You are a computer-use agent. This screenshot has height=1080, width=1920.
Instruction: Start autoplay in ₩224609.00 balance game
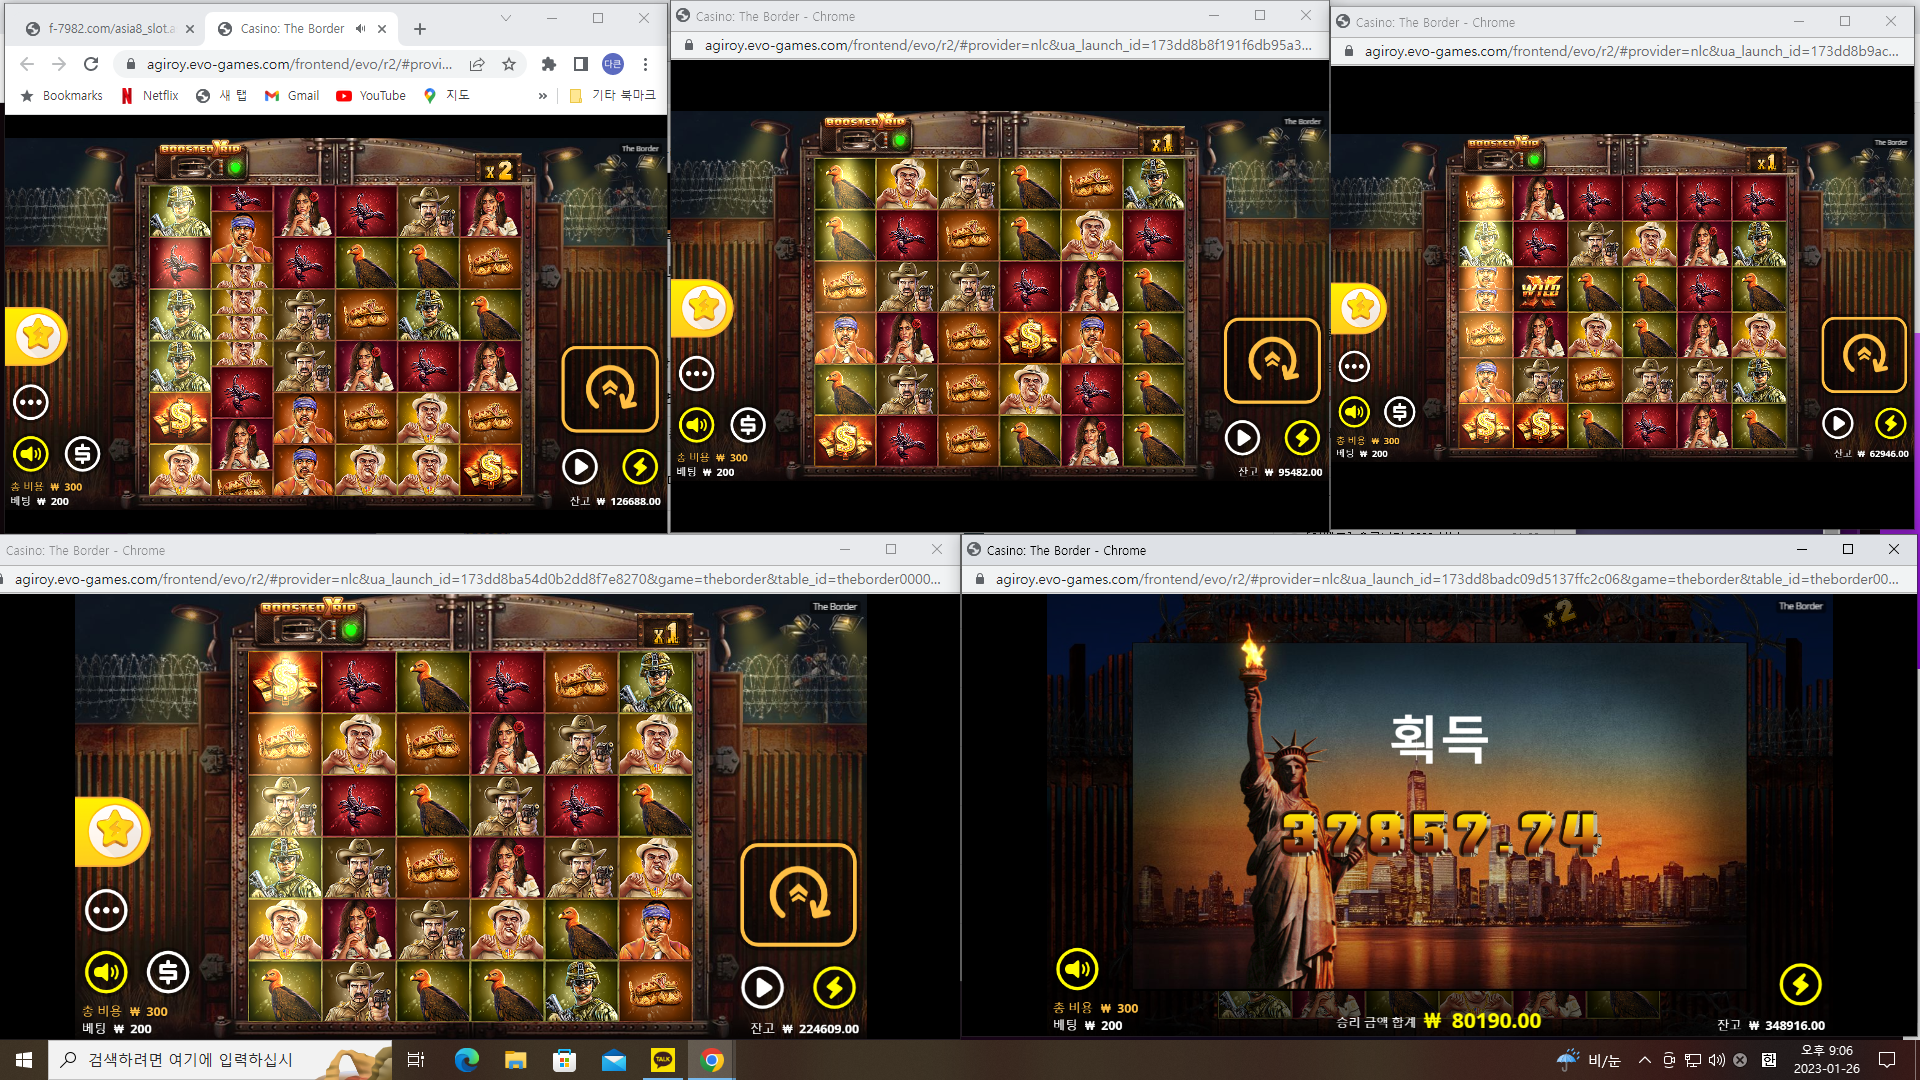coord(762,988)
